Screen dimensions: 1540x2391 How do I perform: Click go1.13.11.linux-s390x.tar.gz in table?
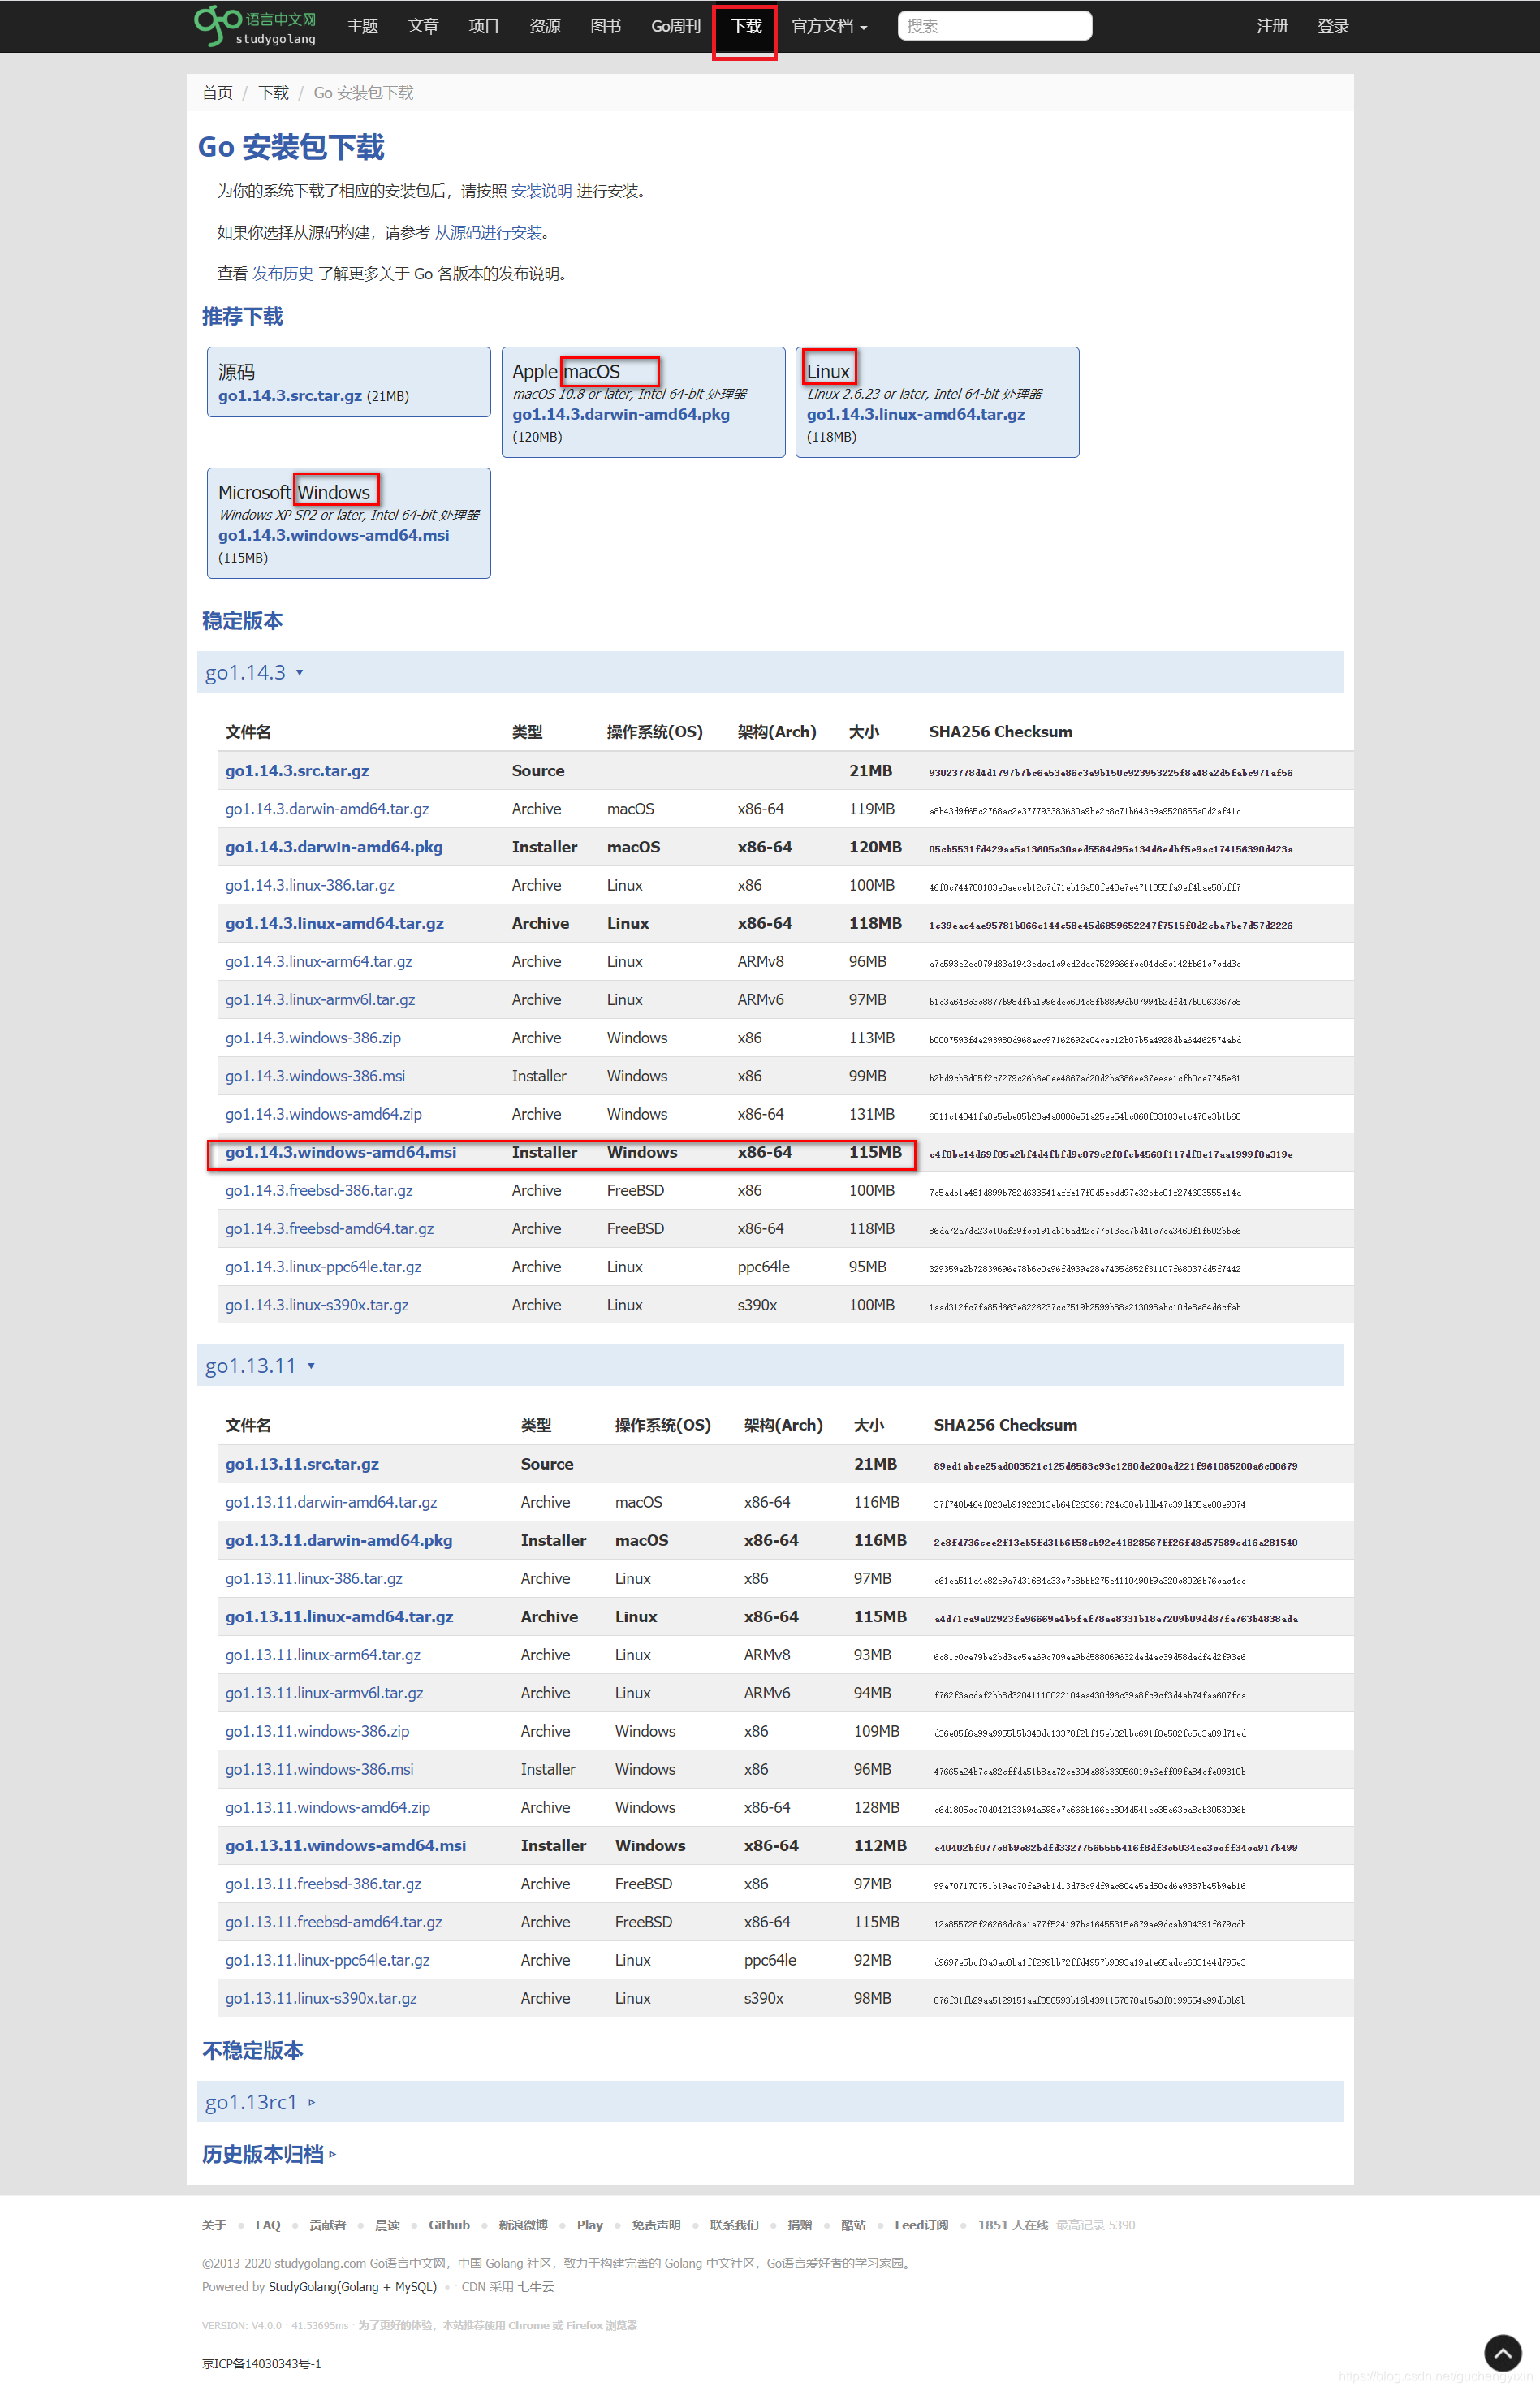pyautogui.click(x=321, y=1998)
